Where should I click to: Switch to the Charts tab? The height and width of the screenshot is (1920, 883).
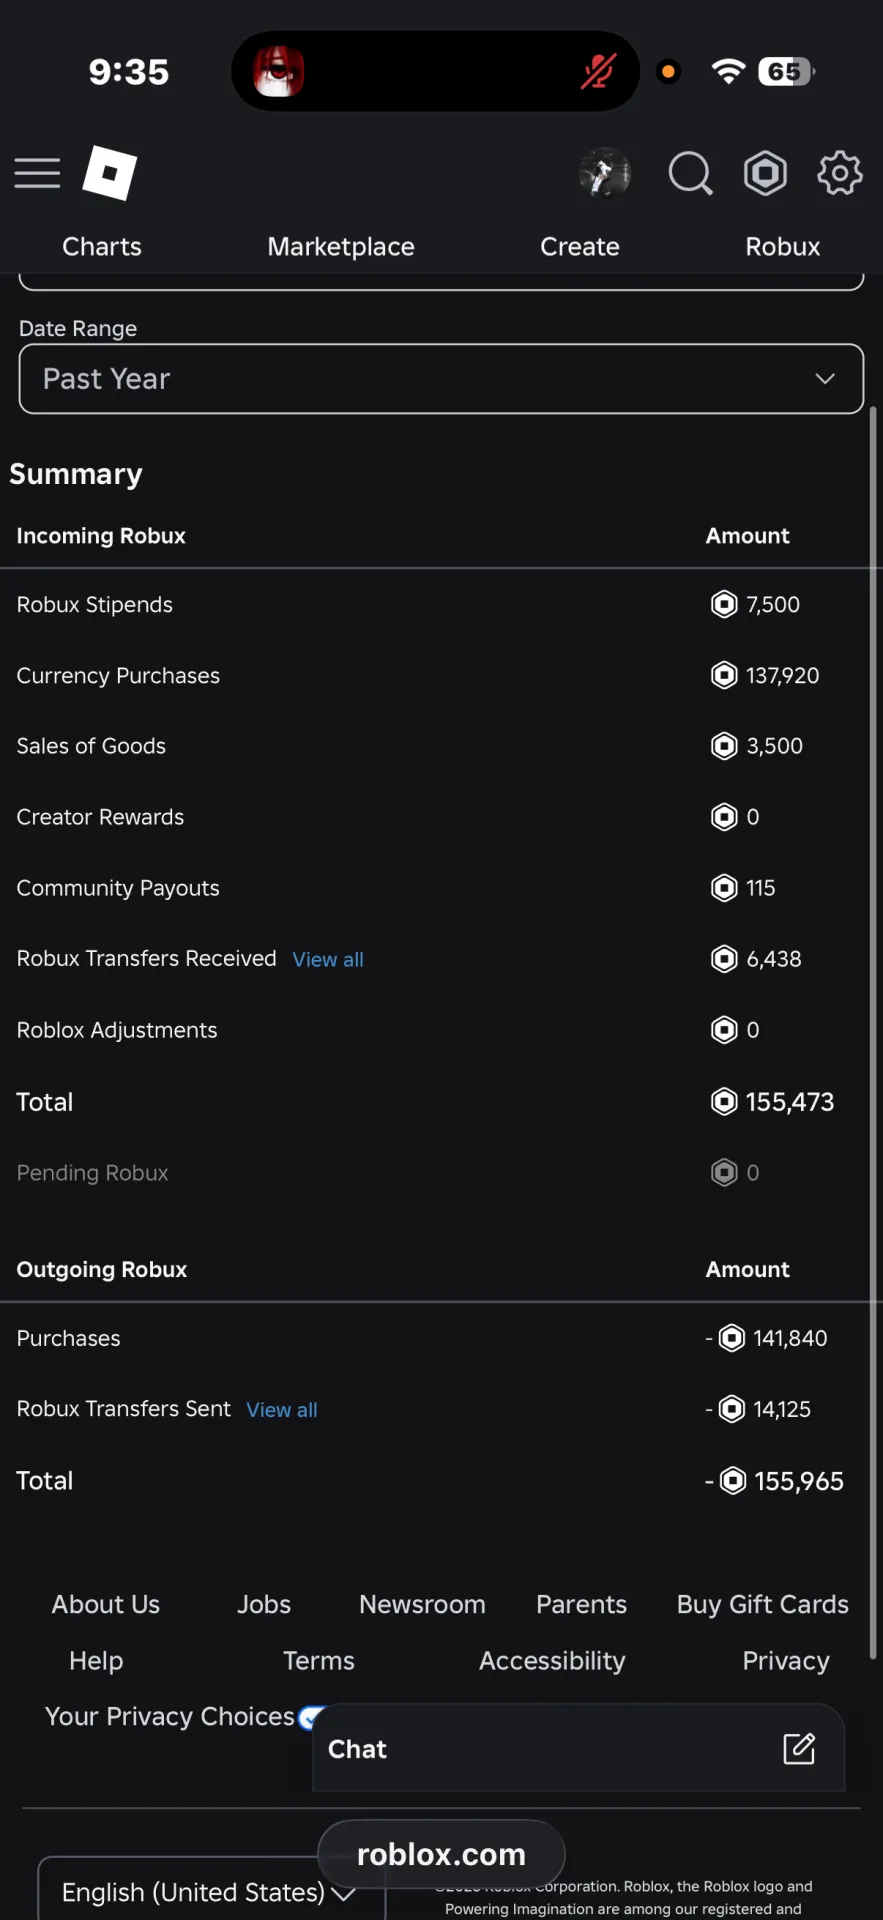102,247
